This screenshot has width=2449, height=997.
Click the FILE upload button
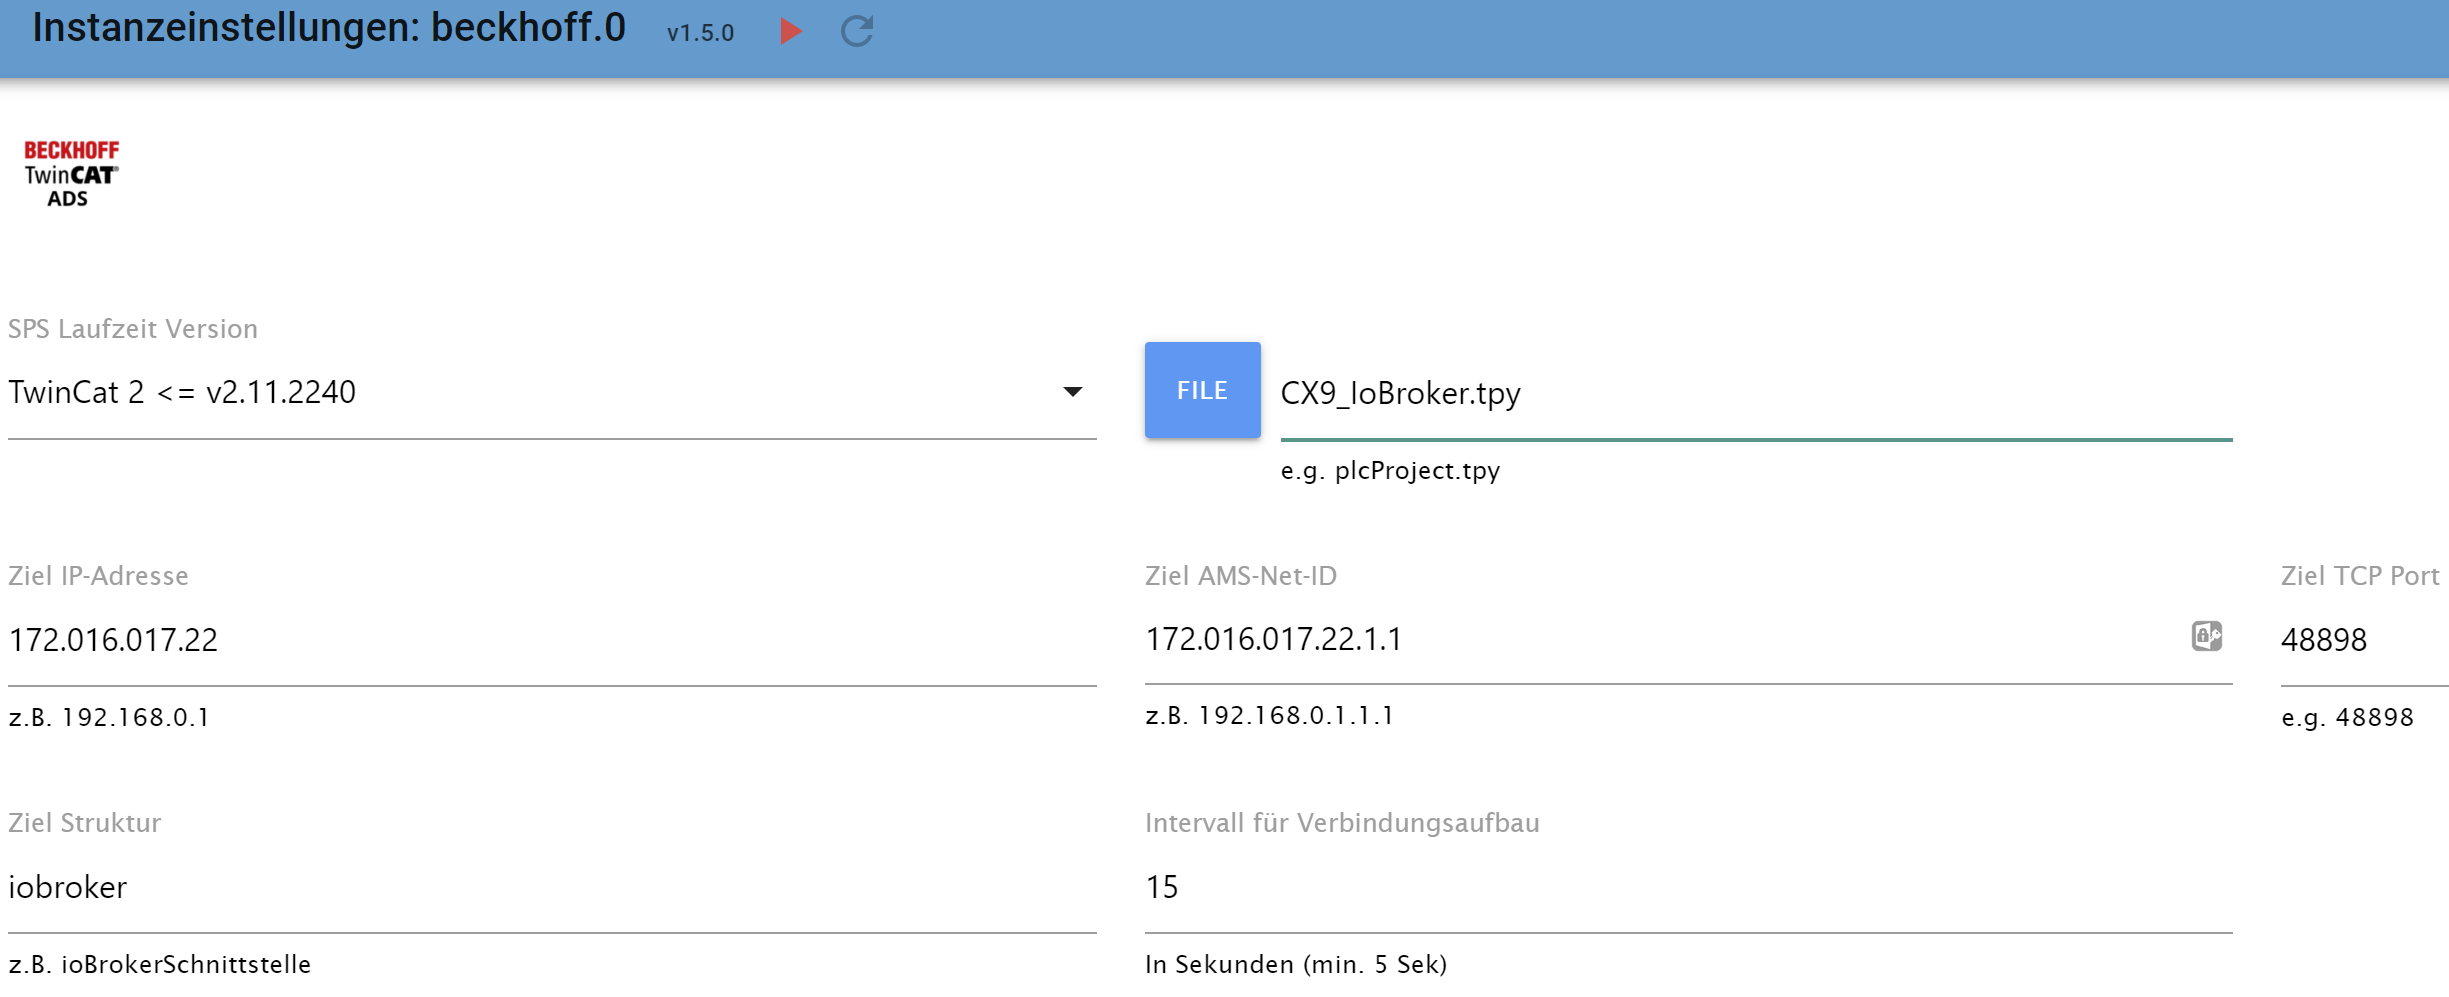pyautogui.click(x=1202, y=390)
